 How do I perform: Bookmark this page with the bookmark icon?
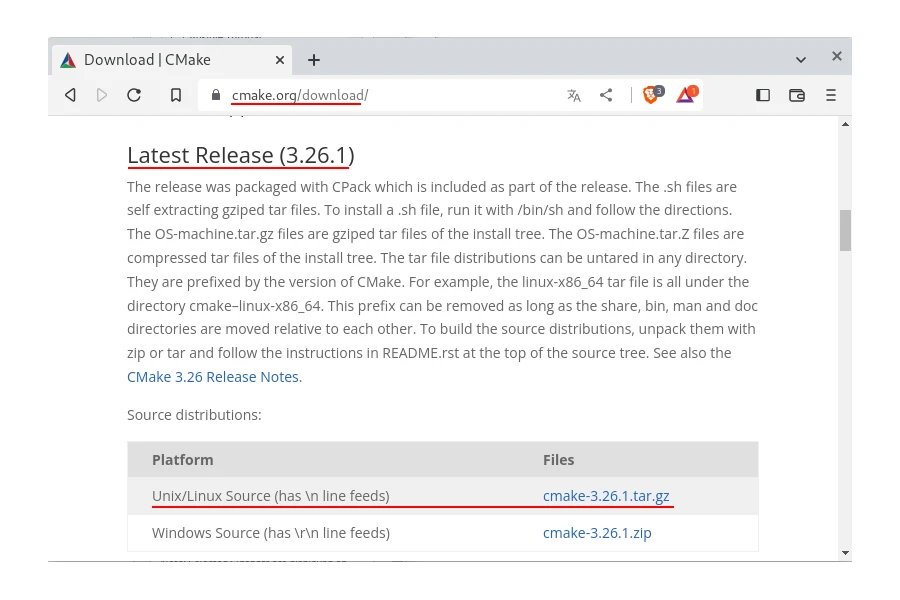[x=176, y=95]
